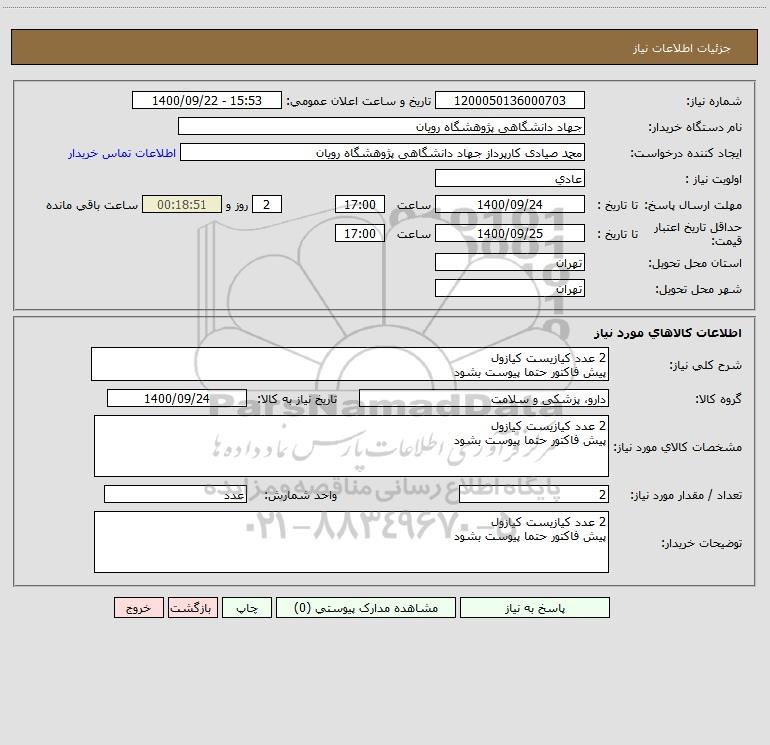This screenshot has width=770, height=745.
Task: Select the need number field 1200050136000703
Action: click(x=510, y=100)
